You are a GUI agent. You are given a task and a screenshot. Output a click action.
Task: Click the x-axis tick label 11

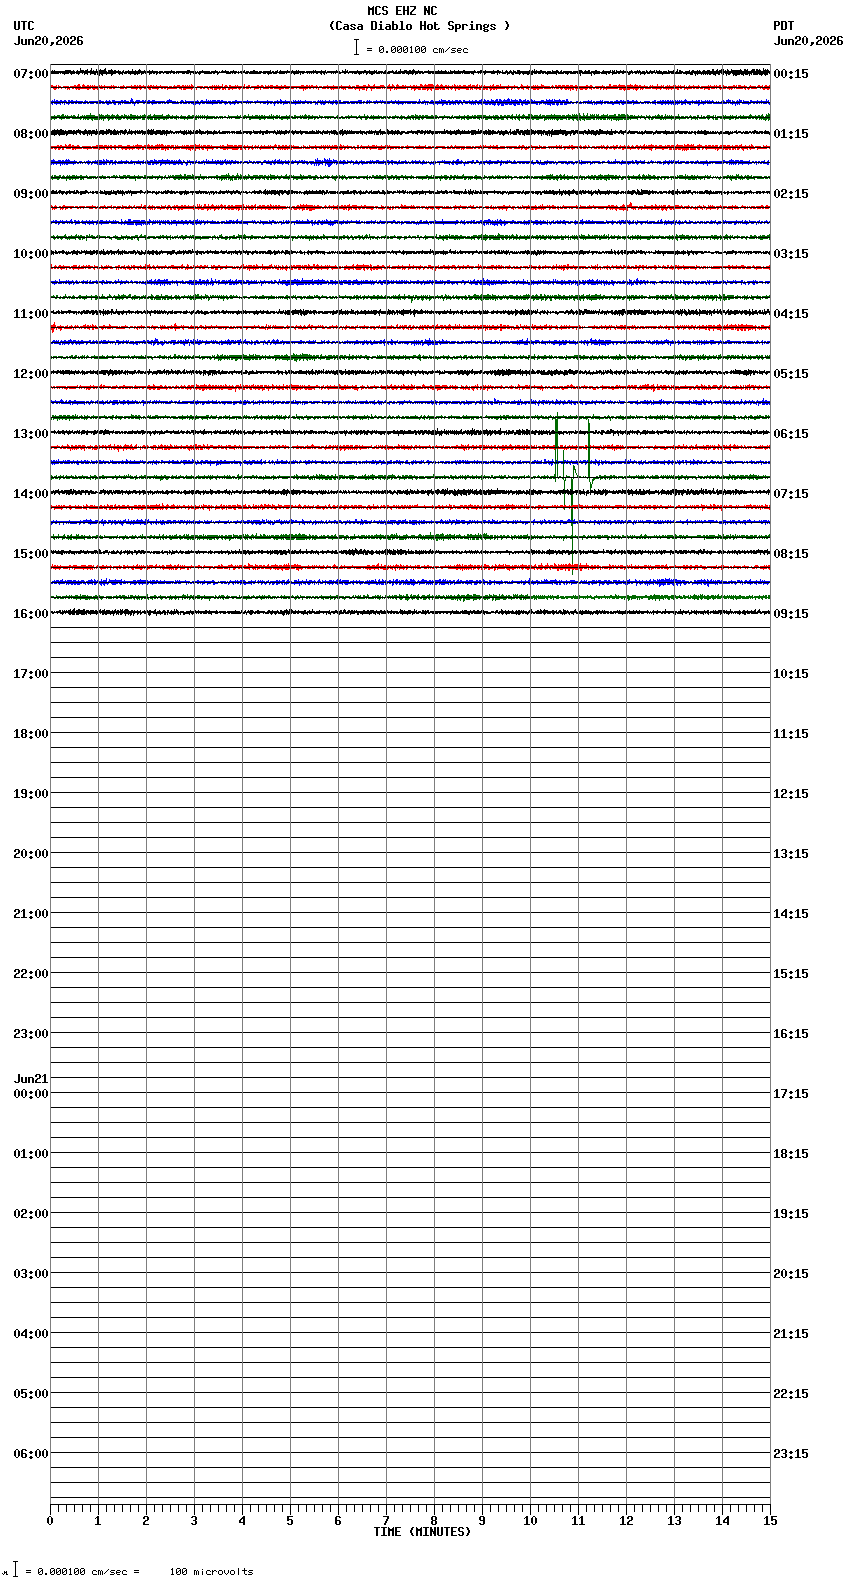(578, 1521)
